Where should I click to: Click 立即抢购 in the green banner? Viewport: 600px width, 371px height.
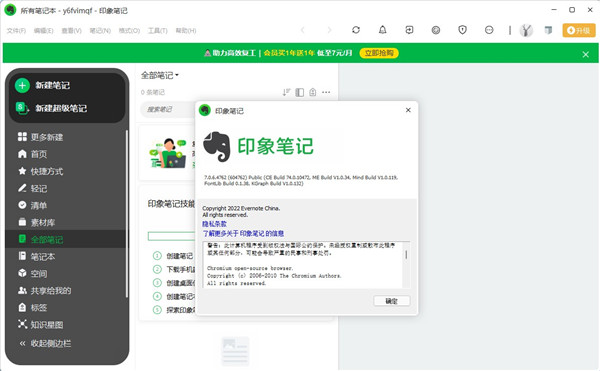coord(379,53)
